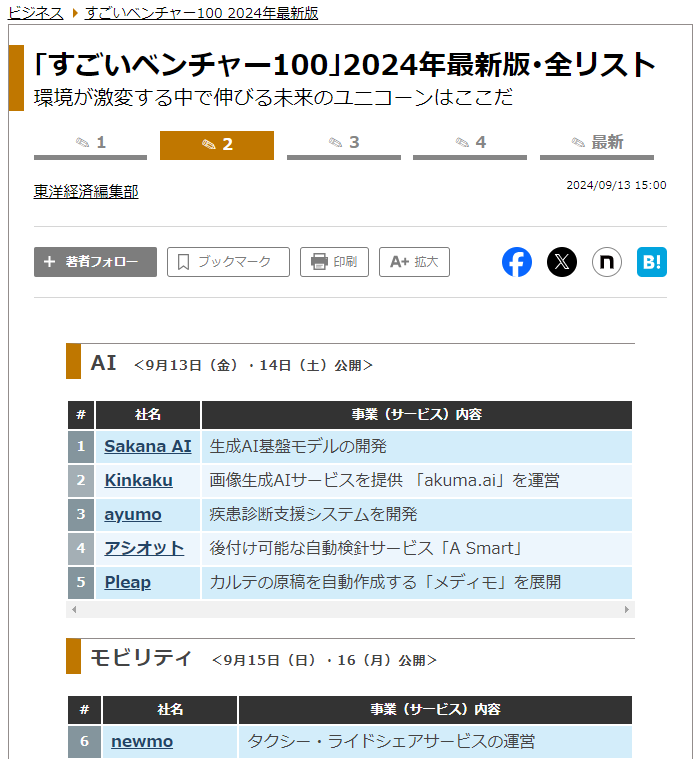Open the アシオット company link
Viewport: 699px width, 759px height.
coord(144,548)
